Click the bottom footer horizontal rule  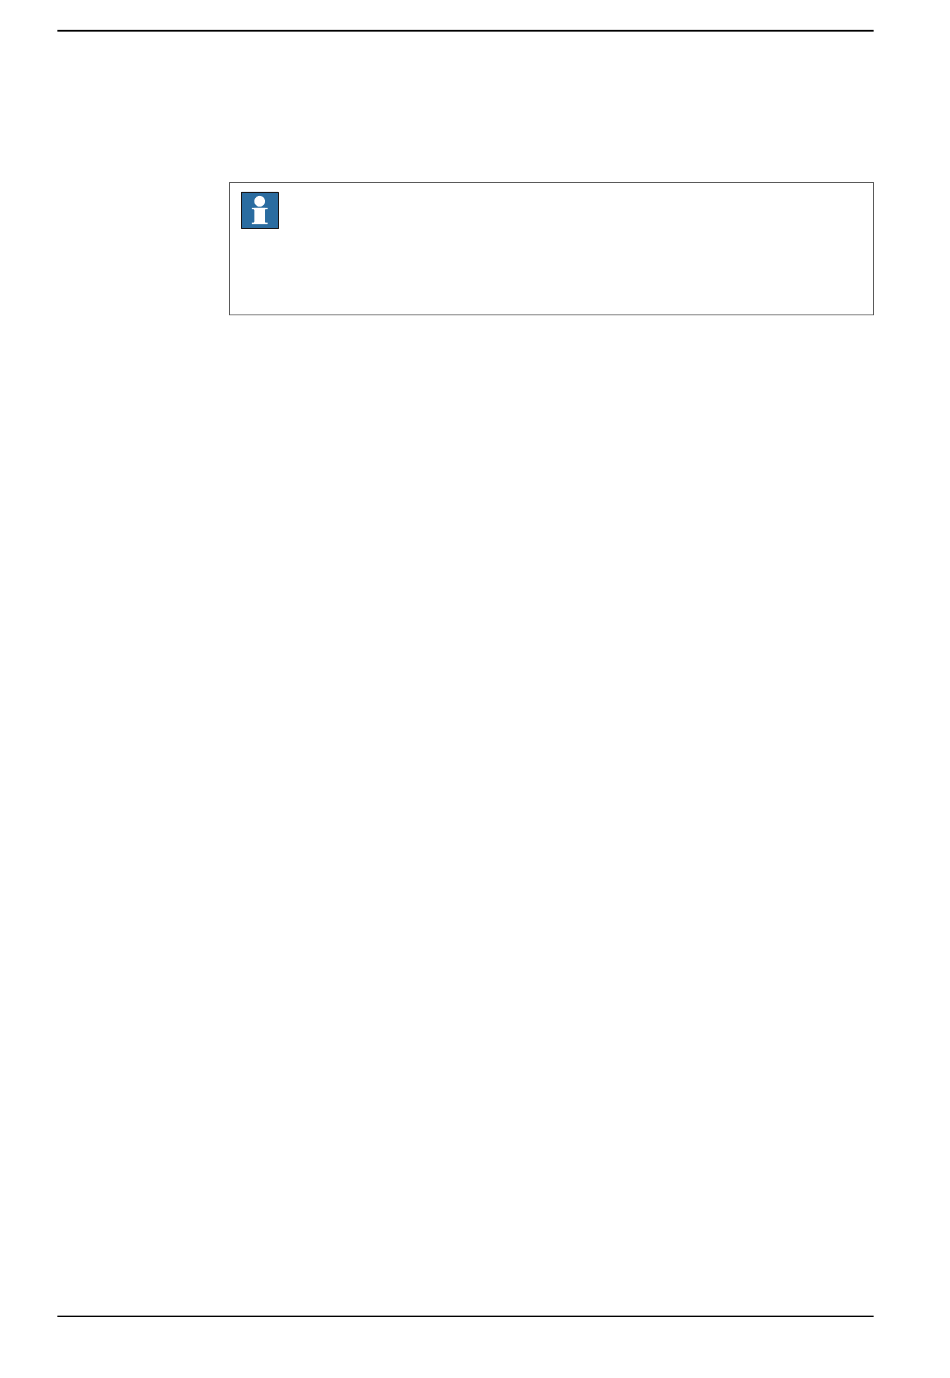[465, 1316]
